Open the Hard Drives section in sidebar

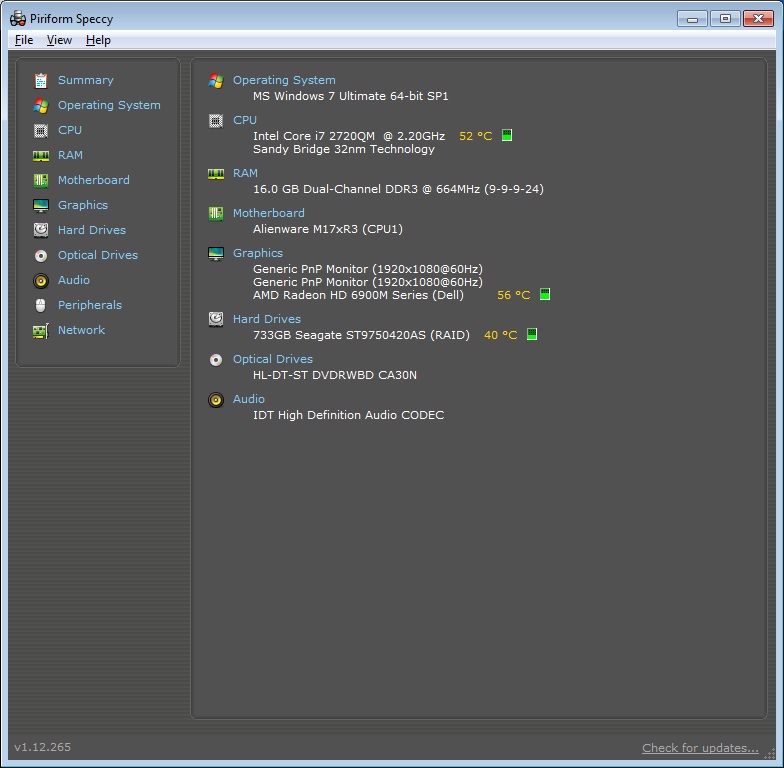[92, 230]
